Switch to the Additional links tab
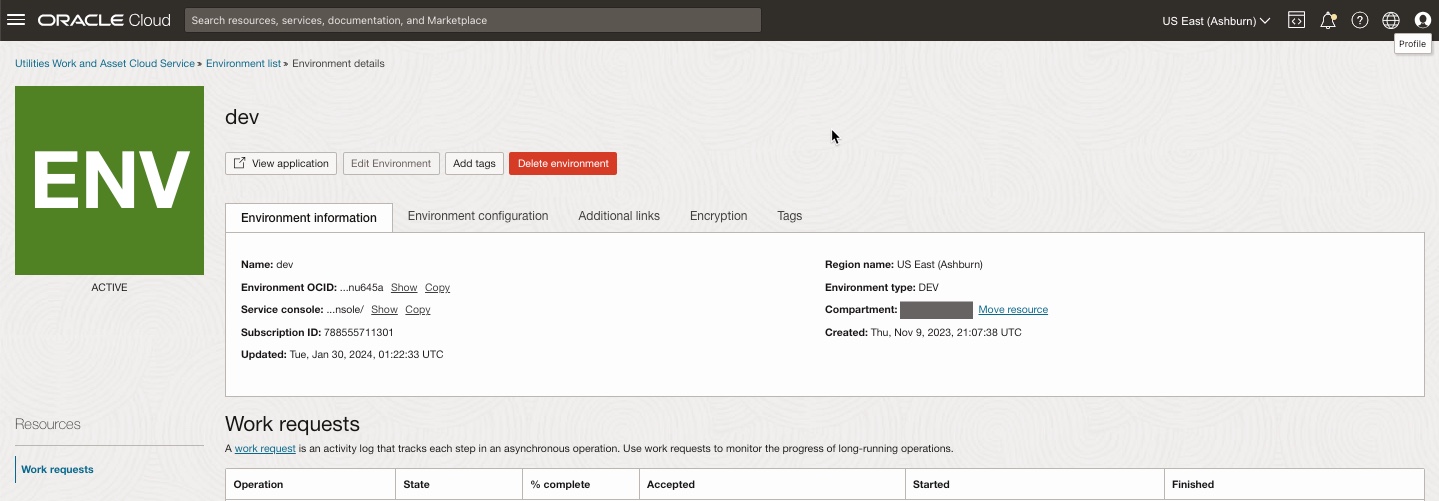The height and width of the screenshot is (501, 1439). click(x=619, y=216)
